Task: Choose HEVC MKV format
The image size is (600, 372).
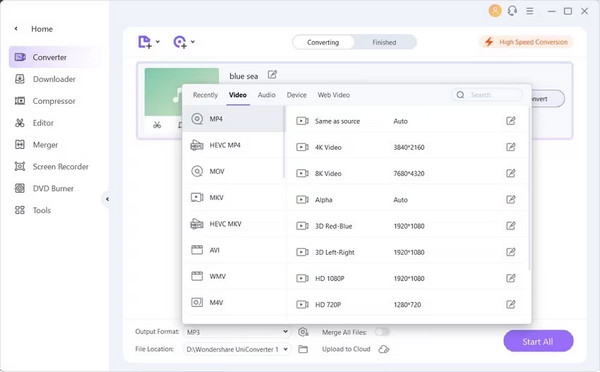Action: [233, 224]
